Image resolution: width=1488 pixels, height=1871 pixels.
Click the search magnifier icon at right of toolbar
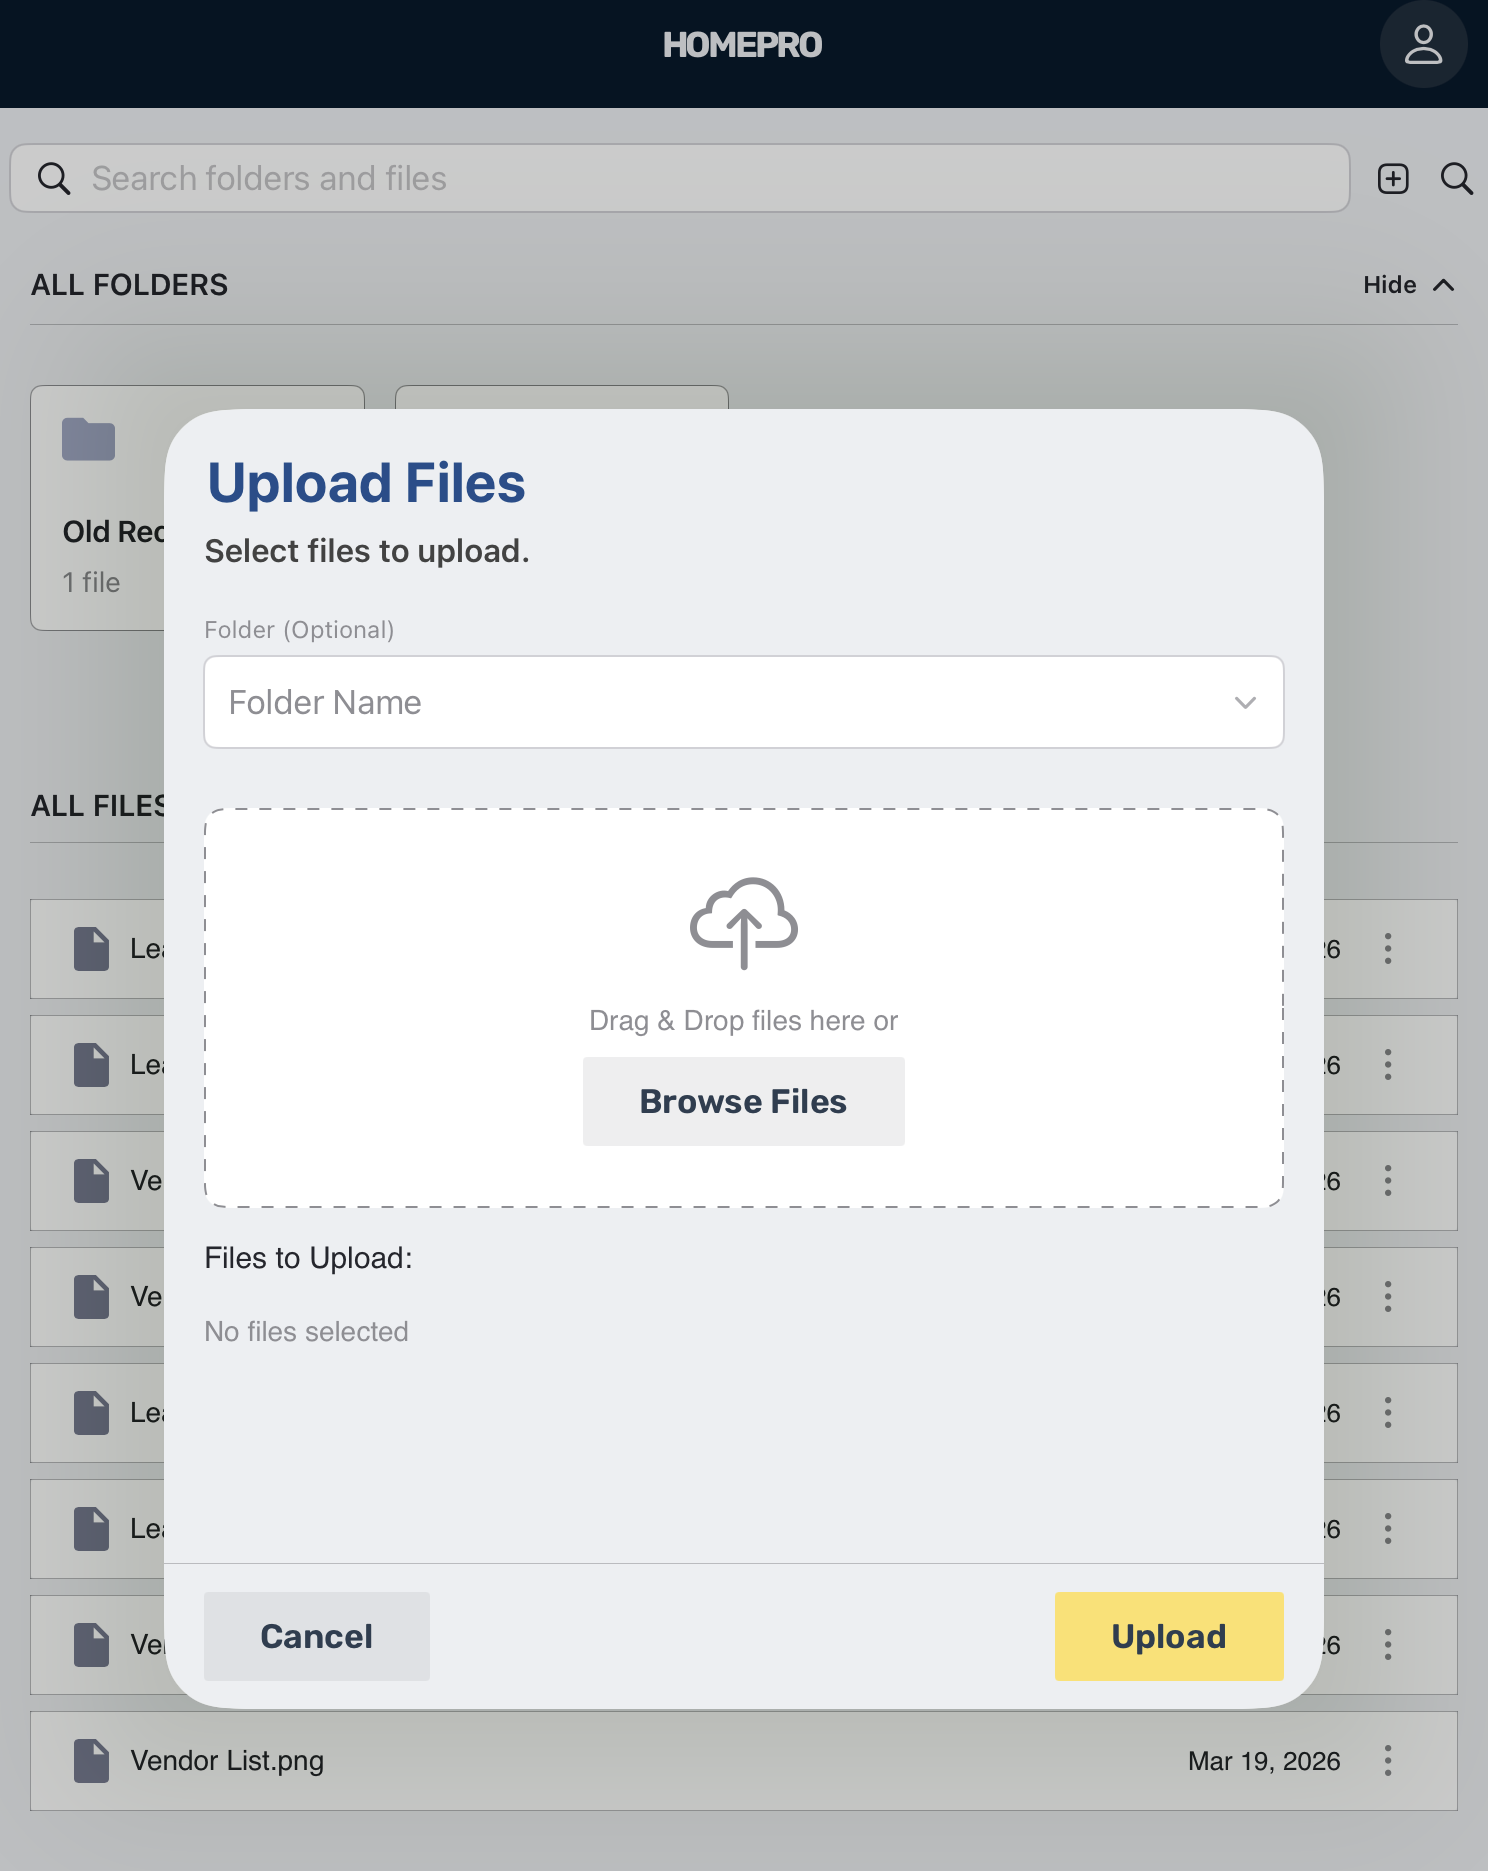(1456, 179)
